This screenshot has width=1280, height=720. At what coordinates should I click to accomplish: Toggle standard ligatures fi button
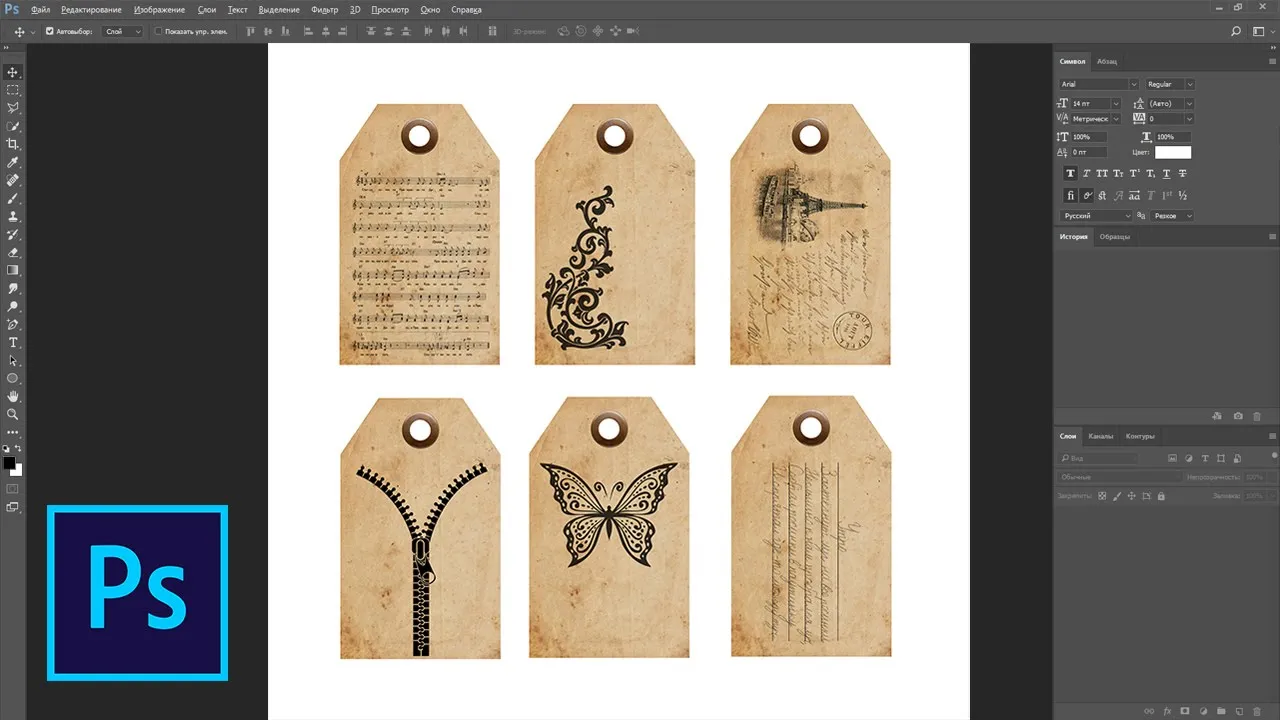[x=1070, y=195]
